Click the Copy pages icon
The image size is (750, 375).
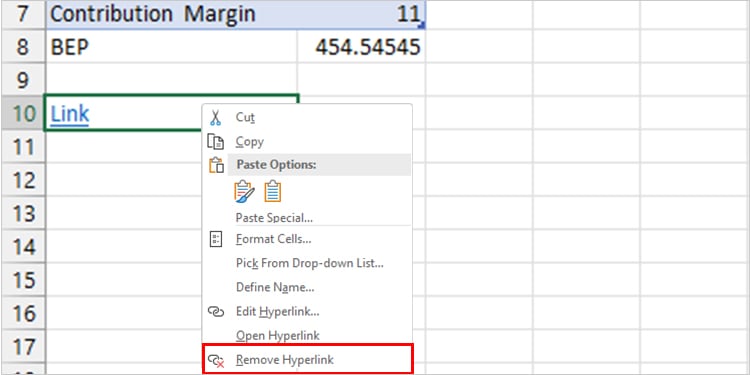click(x=215, y=142)
